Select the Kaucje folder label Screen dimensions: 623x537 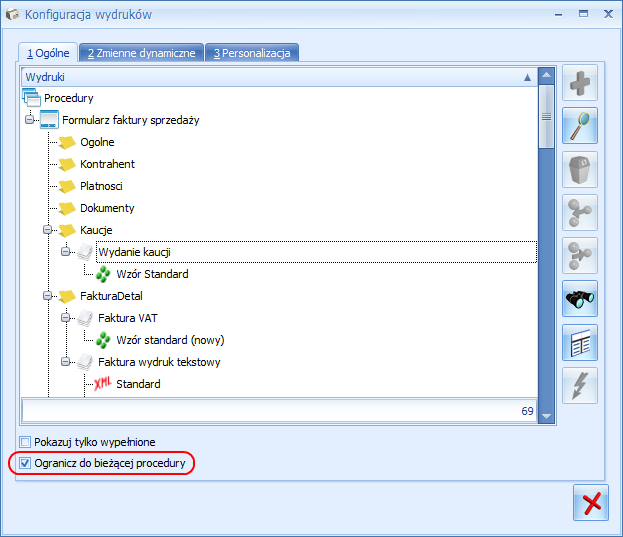pyautogui.click(x=96, y=230)
